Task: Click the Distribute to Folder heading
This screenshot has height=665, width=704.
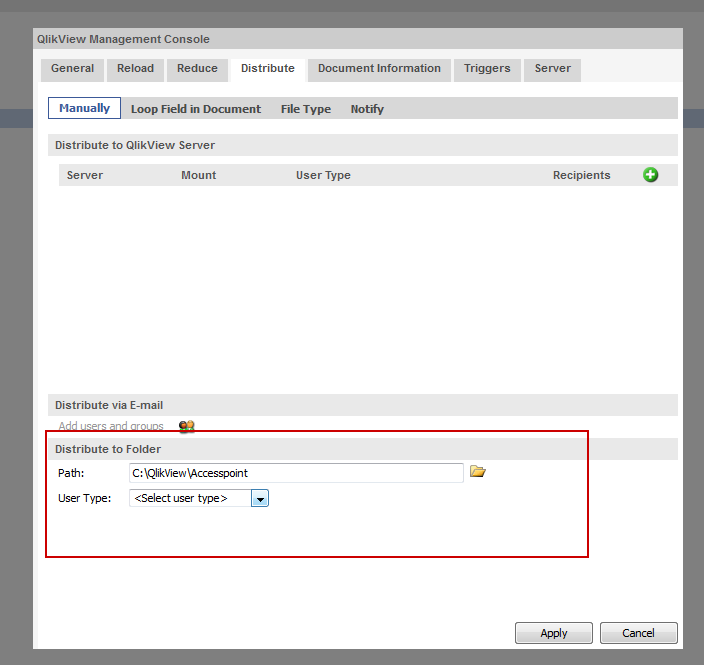Action: [108, 449]
